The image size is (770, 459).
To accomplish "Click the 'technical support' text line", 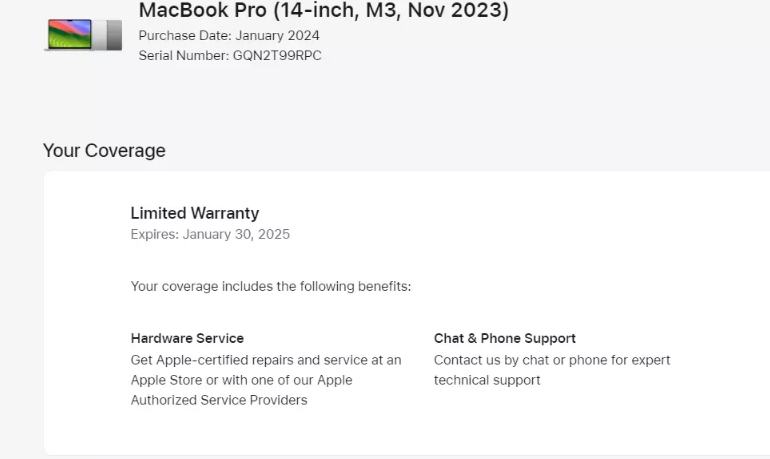I will click(x=487, y=380).
